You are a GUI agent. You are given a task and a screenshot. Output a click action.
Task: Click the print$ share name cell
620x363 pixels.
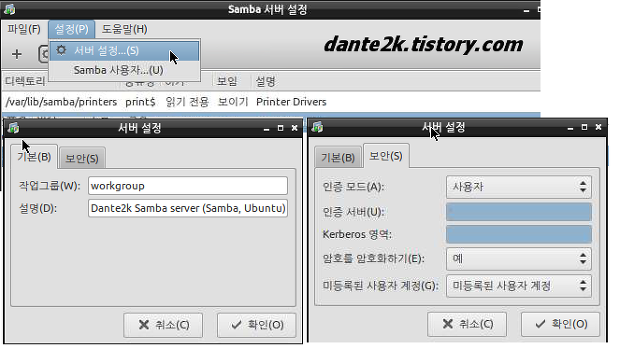tap(140, 102)
